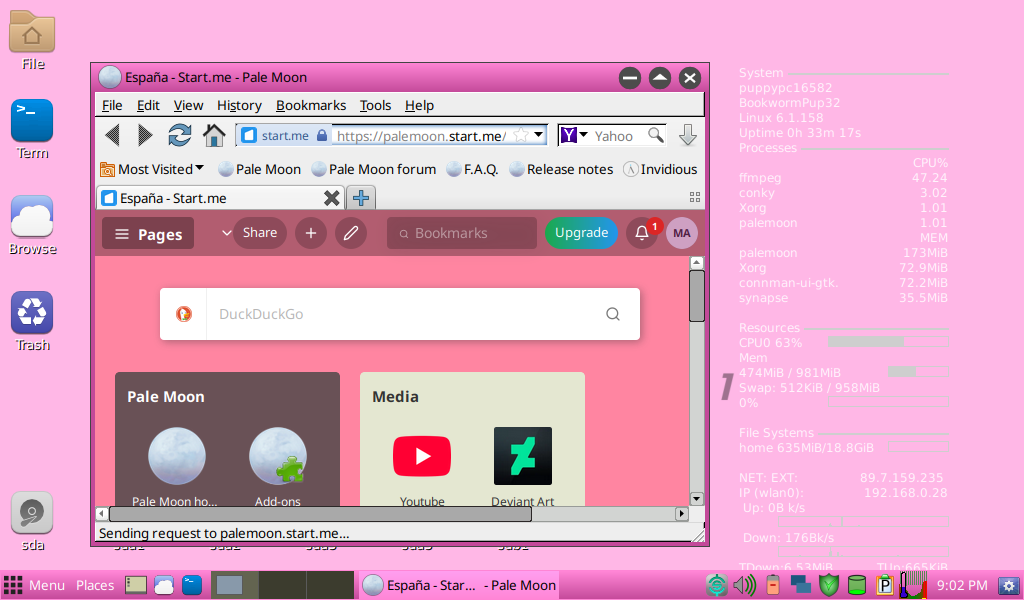Go to the Home page icon
Image resolution: width=1024 pixels, height=600 pixels.
pos(214,135)
